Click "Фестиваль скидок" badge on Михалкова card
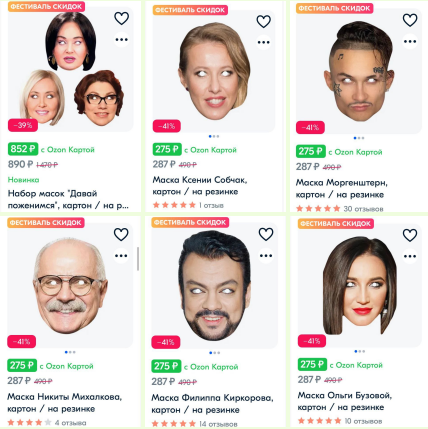Screen dimensions: 428x429 point(46,223)
